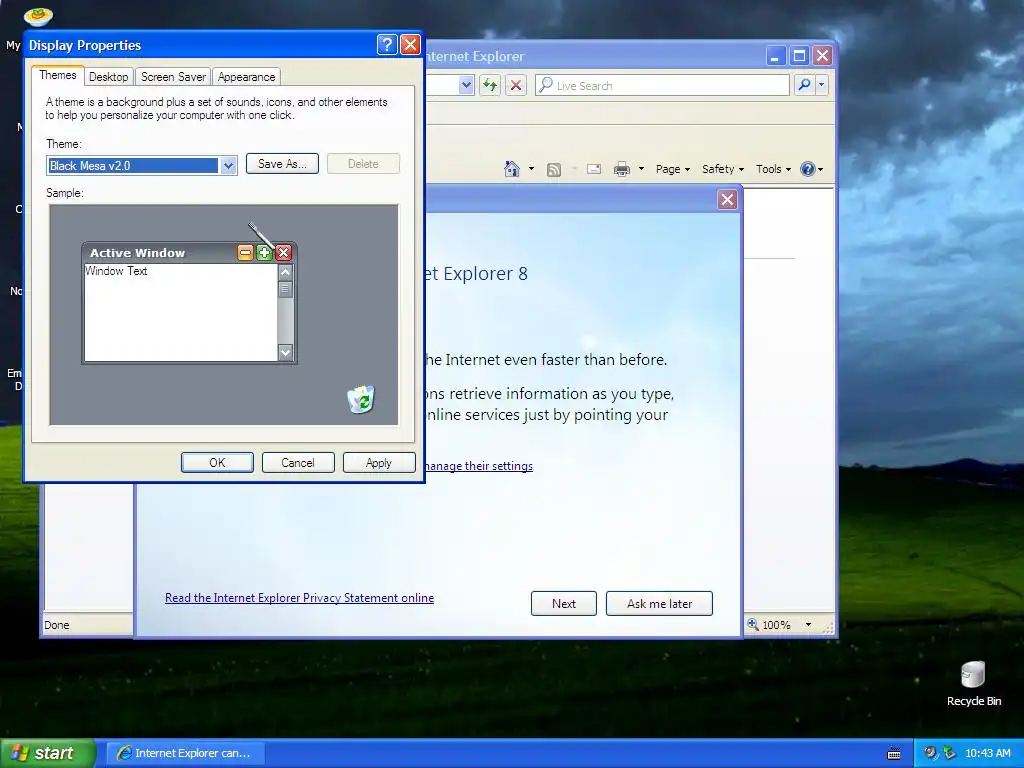The width and height of the screenshot is (1024, 768).
Task: Click the Live Search input field
Action: click(662, 85)
